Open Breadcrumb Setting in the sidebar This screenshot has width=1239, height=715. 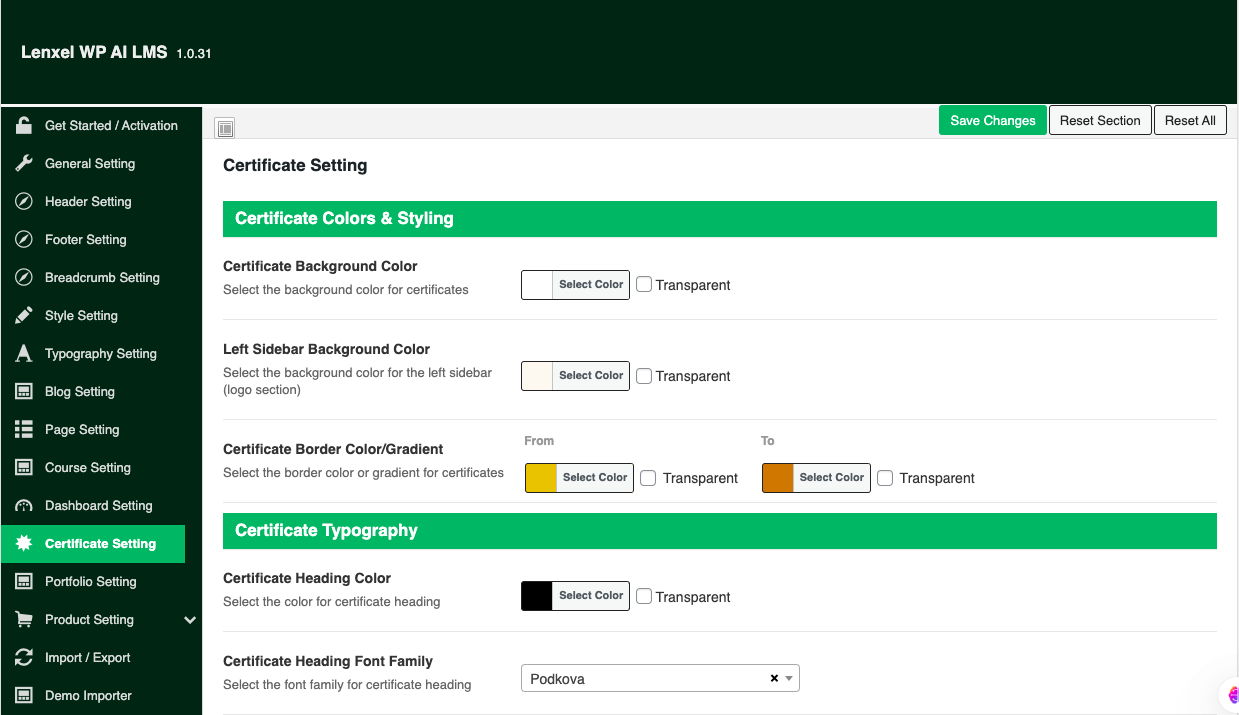click(x=101, y=277)
